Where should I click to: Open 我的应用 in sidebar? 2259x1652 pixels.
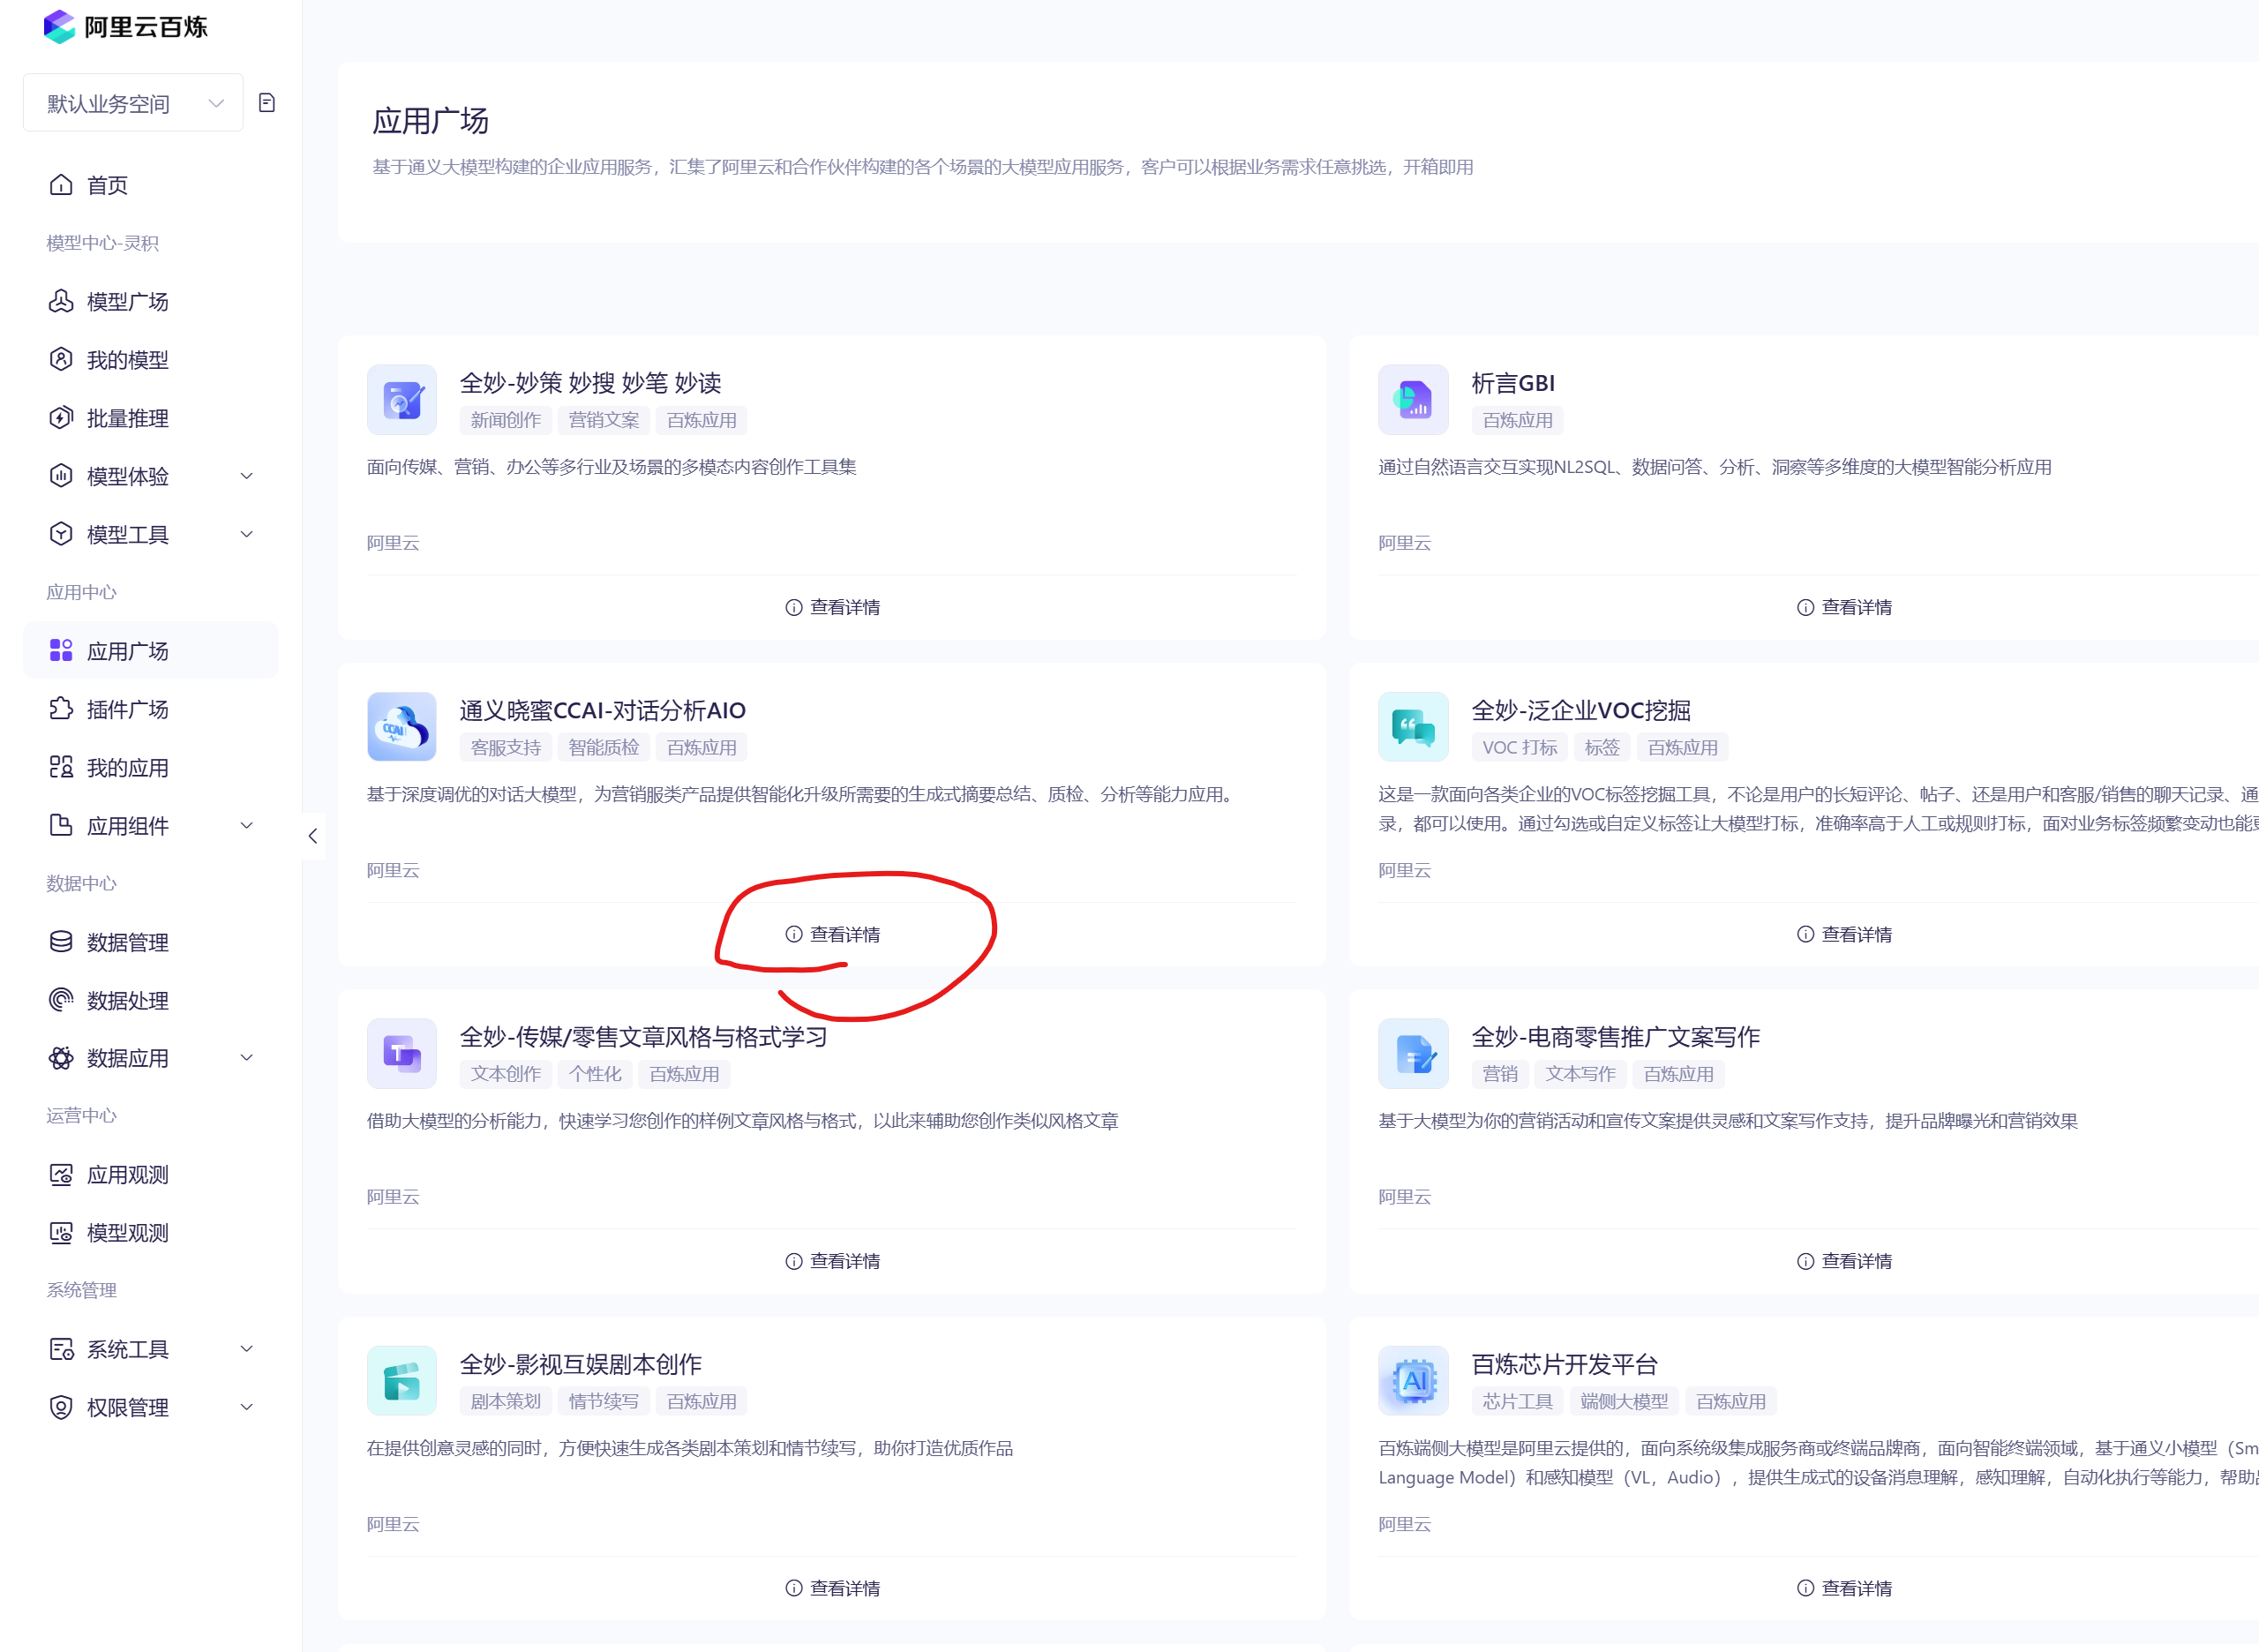click(127, 768)
